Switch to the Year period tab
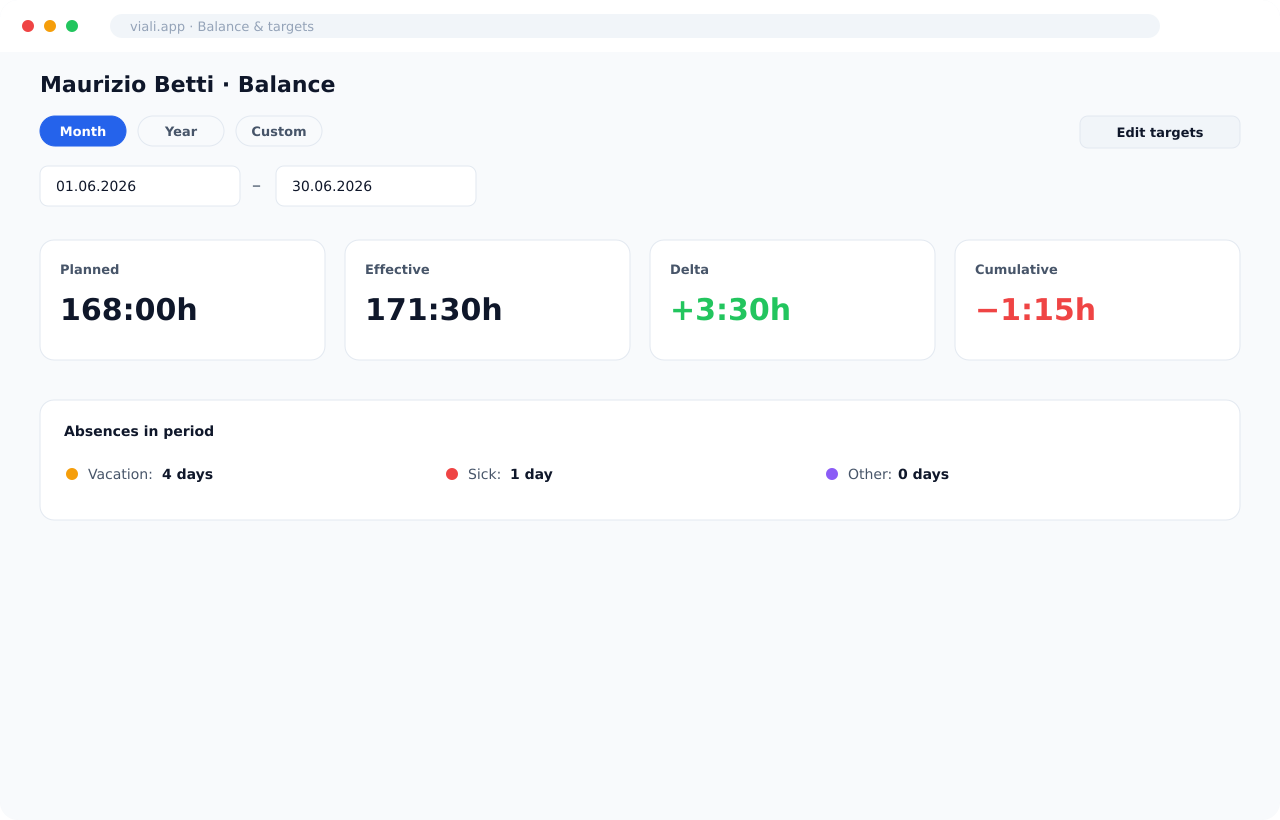This screenshot has height=820, width=1280. click(181, 131)
